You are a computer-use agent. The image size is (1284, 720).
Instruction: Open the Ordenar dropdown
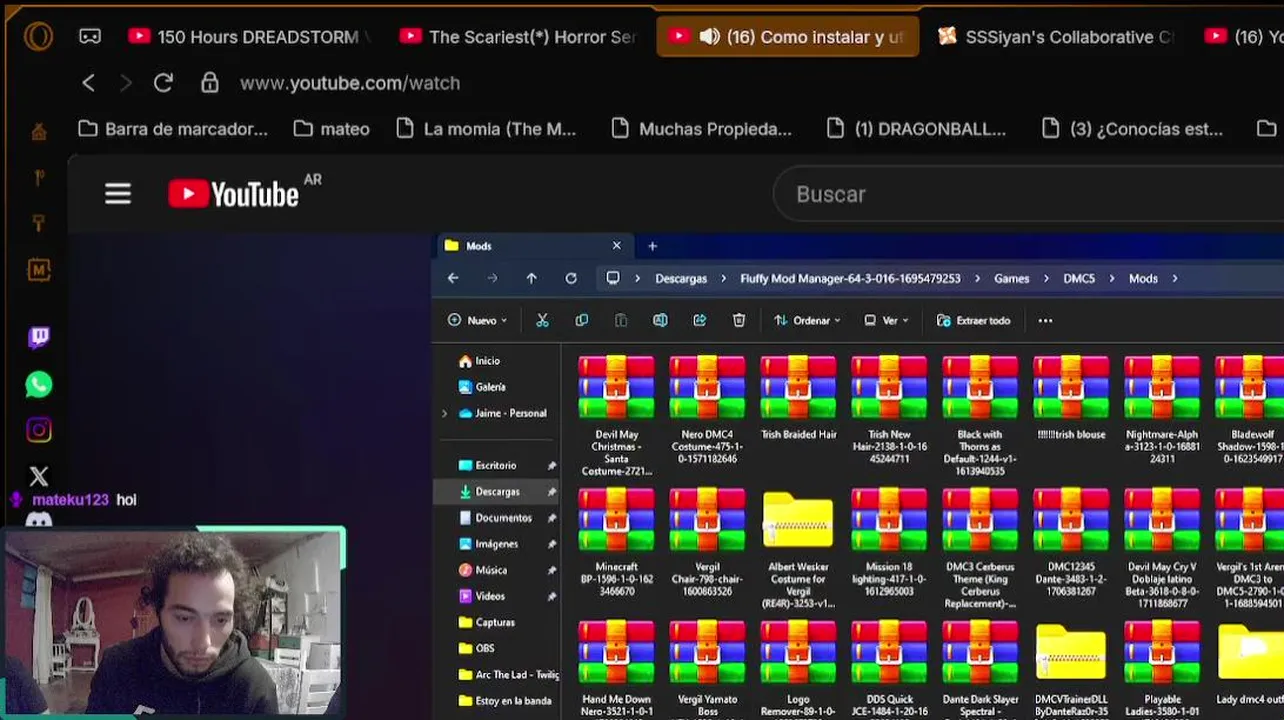(807, 320)
